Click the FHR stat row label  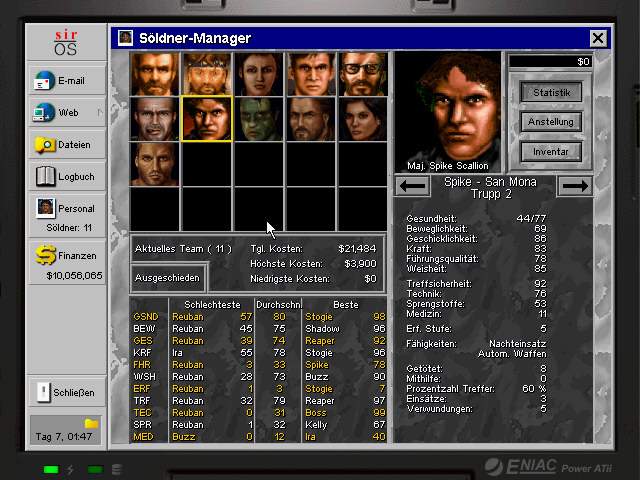pyautogui.click(x=142, y=365)
